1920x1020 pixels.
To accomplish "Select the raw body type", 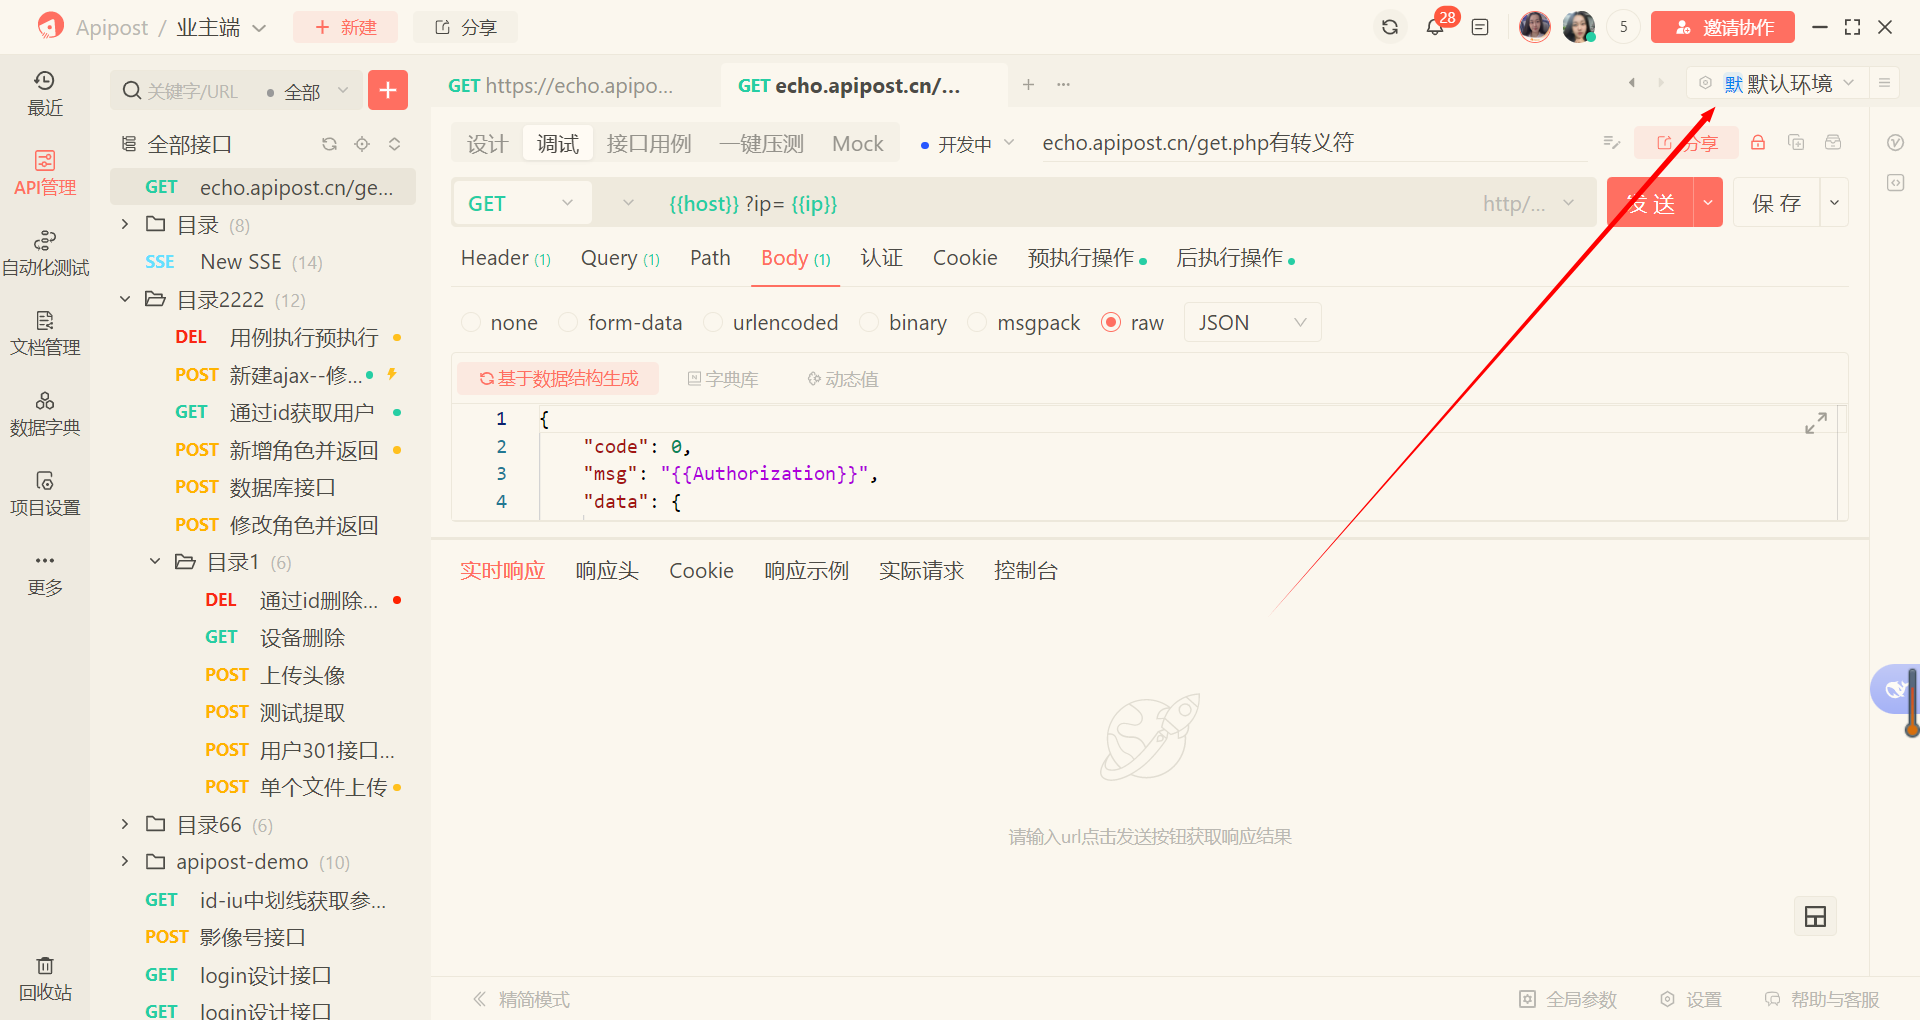I will click(x=1133, y=322).
